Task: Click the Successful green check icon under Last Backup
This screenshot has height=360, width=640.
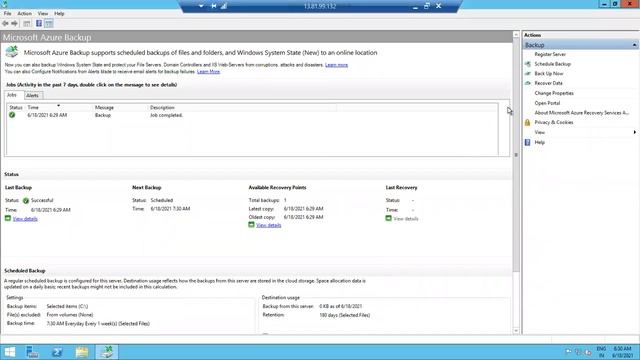Action: click(x=26, y=200)
